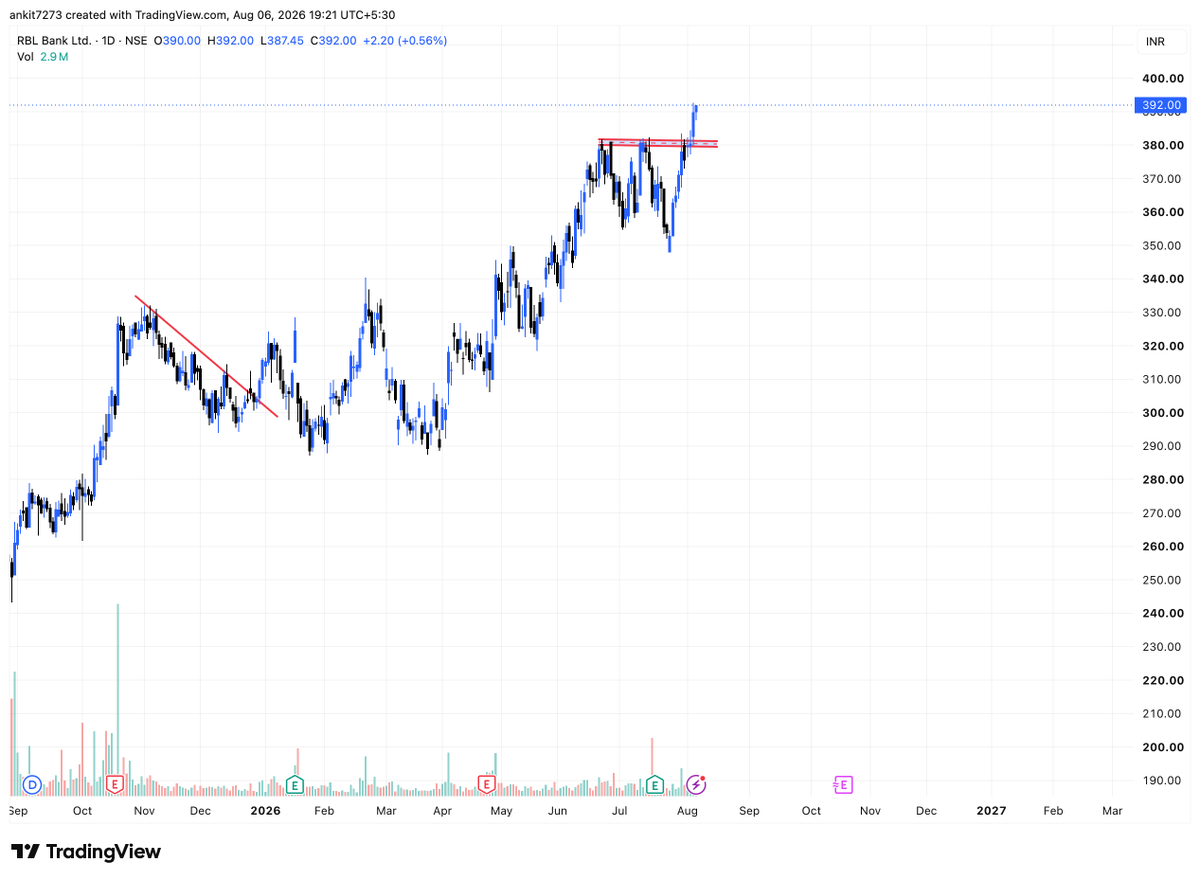Click the 340.00 price axis label
The width and height of the screenshot is (1200, 880).
(x=1163, y=279)
